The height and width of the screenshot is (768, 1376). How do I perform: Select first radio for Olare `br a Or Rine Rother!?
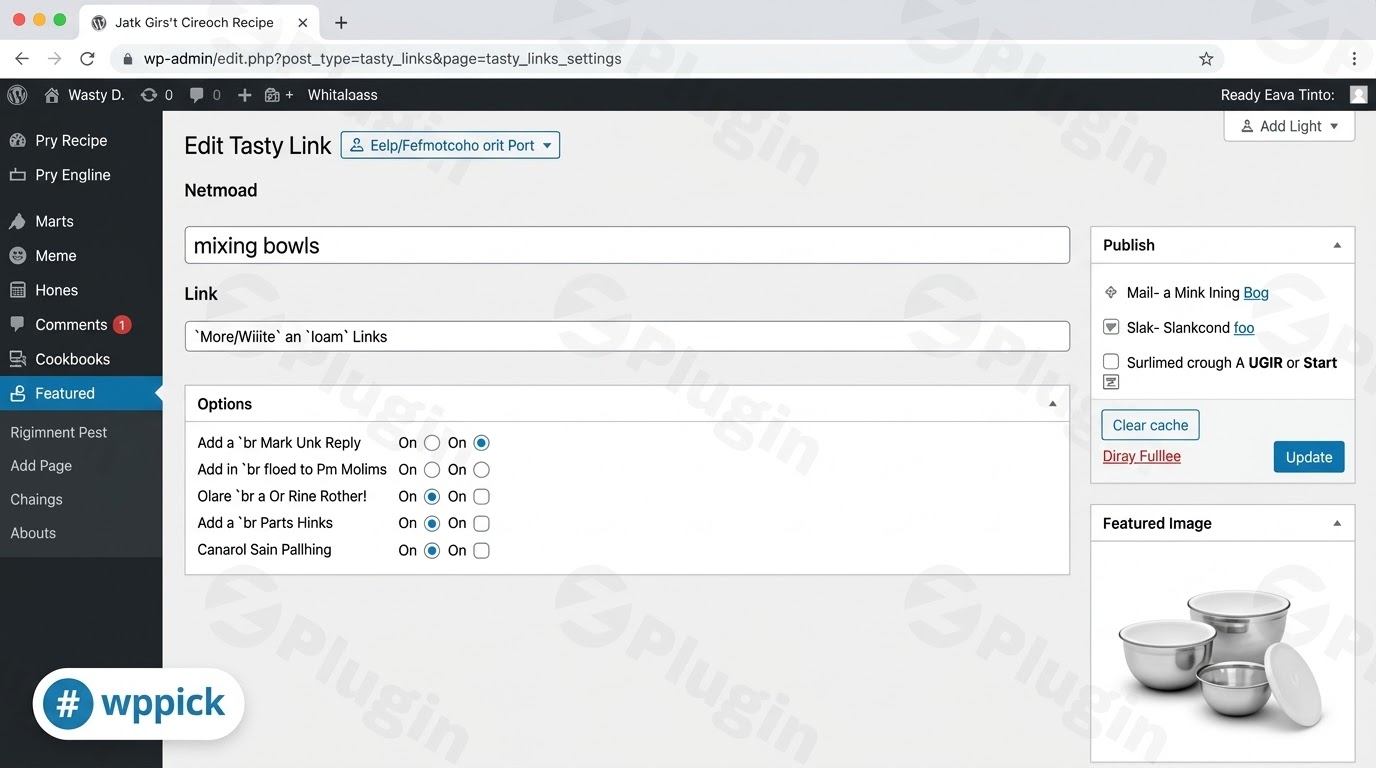pyautogui.click(x=432, y=497)
